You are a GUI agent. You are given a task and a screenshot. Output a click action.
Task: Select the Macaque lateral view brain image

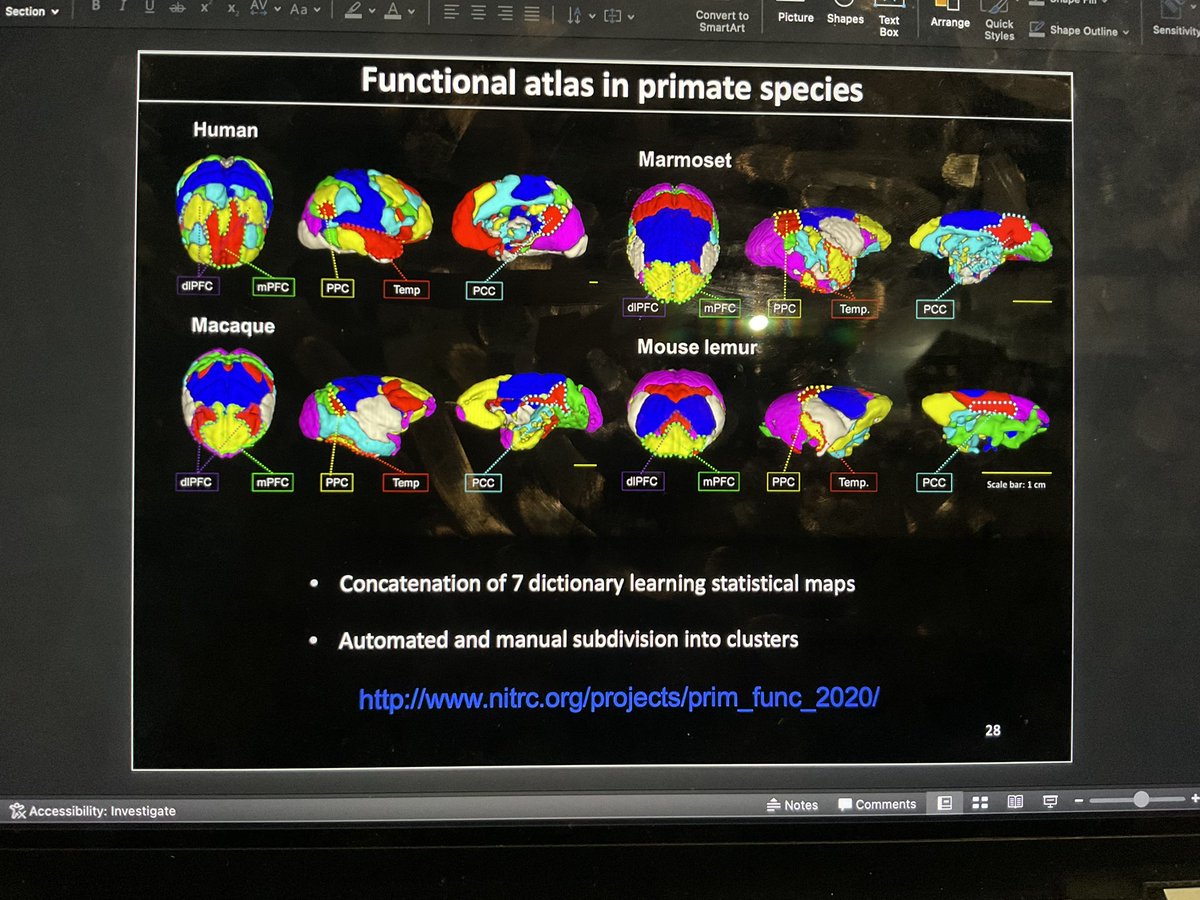pos(367,418)
